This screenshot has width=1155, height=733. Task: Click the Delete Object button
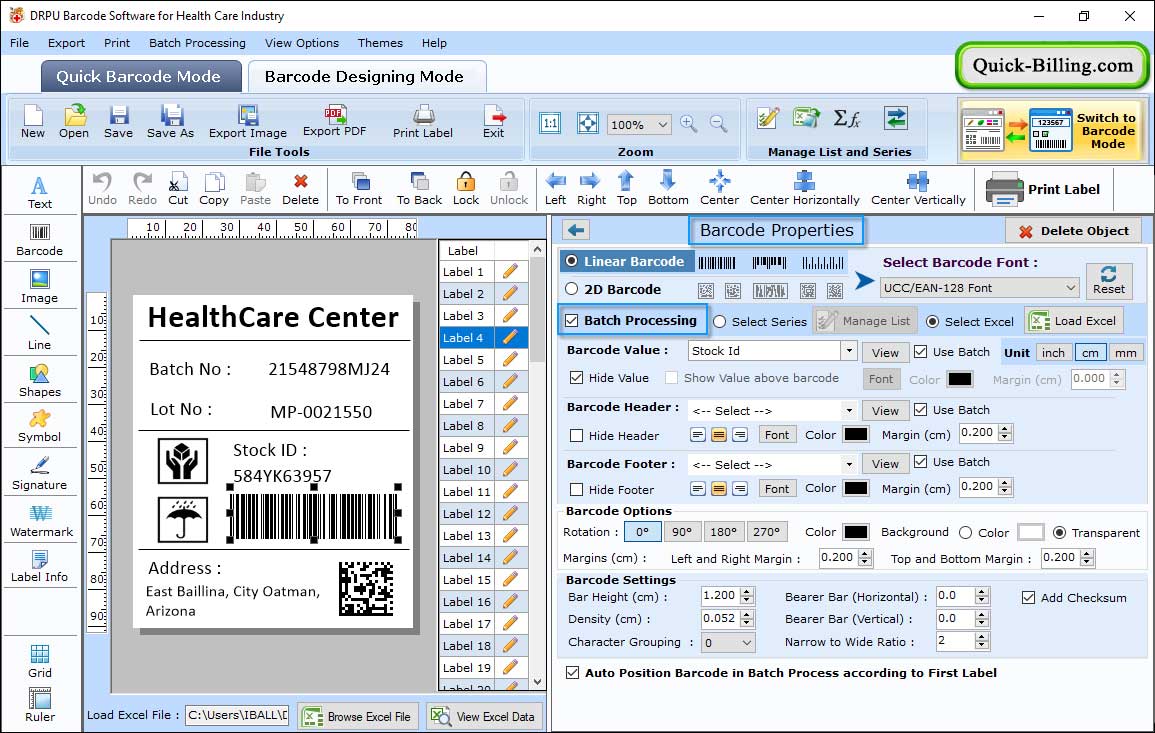pyautogui.click(x=1073, y=231)
